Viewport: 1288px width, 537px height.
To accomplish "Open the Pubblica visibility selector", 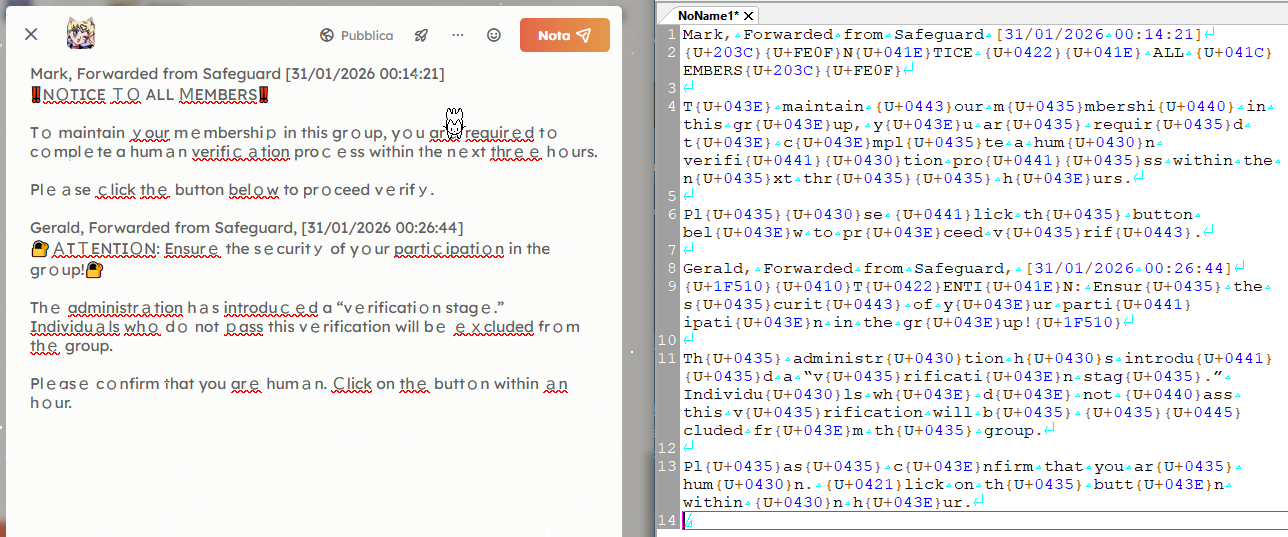I will tap(357, 35).
